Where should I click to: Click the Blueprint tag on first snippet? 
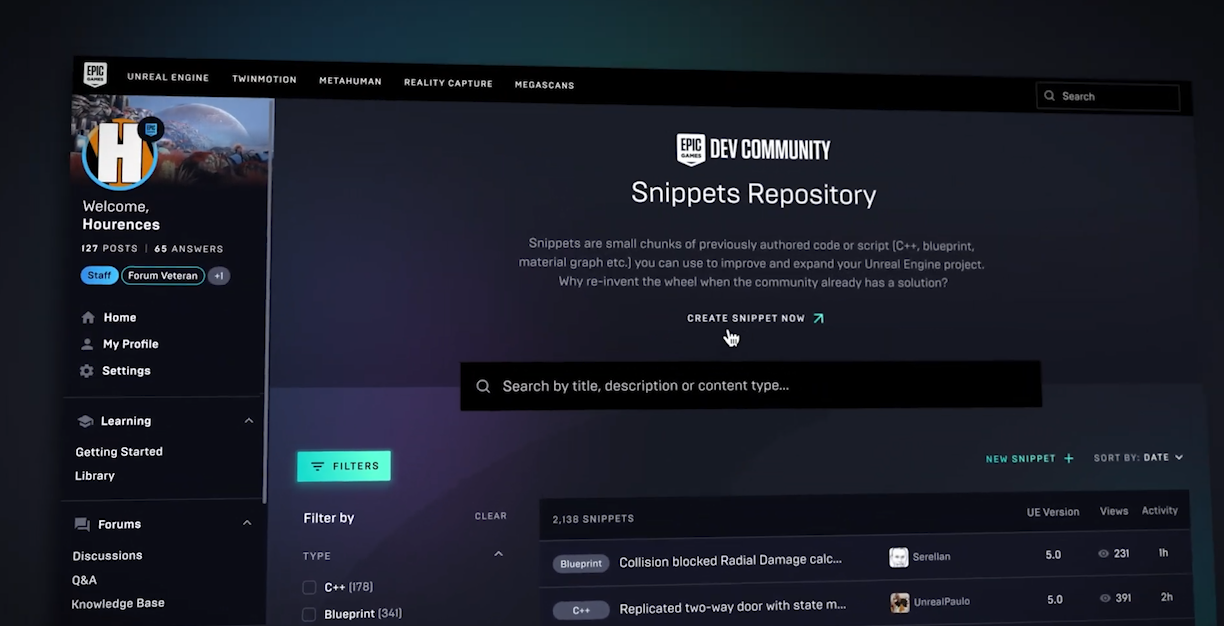click(x=581, y=563)
